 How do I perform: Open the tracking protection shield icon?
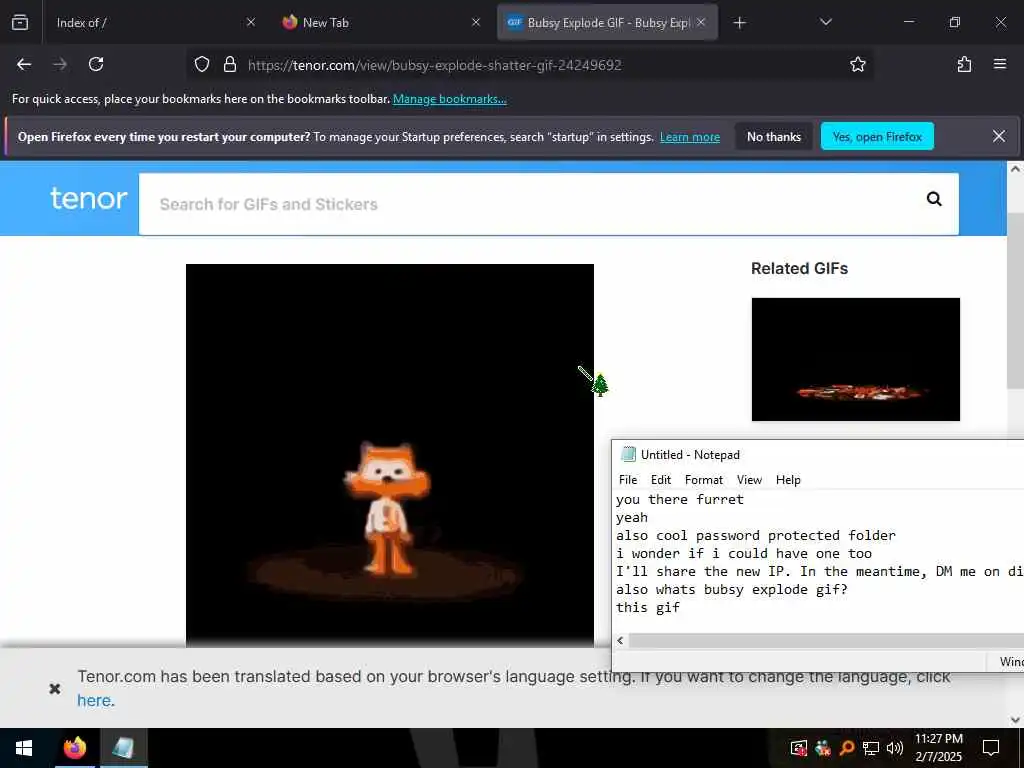[x=202, y=64]
